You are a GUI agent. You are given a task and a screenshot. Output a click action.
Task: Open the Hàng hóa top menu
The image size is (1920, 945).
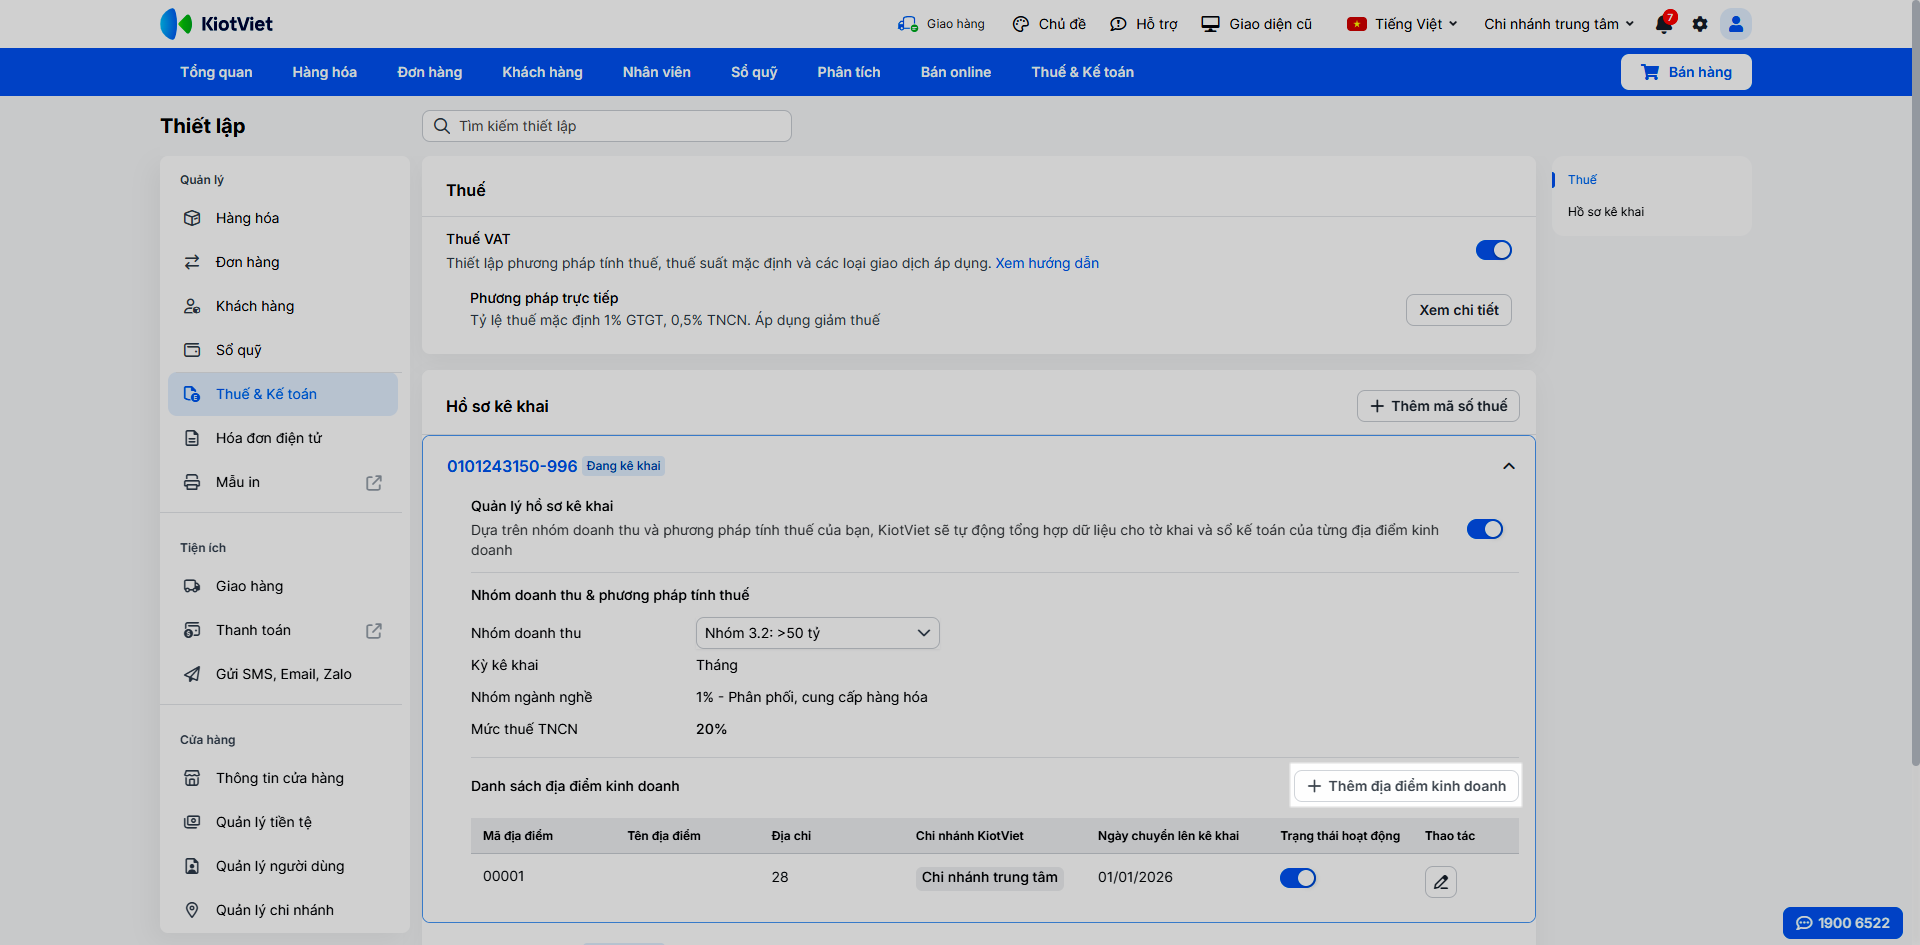click(x=325, y=72)
